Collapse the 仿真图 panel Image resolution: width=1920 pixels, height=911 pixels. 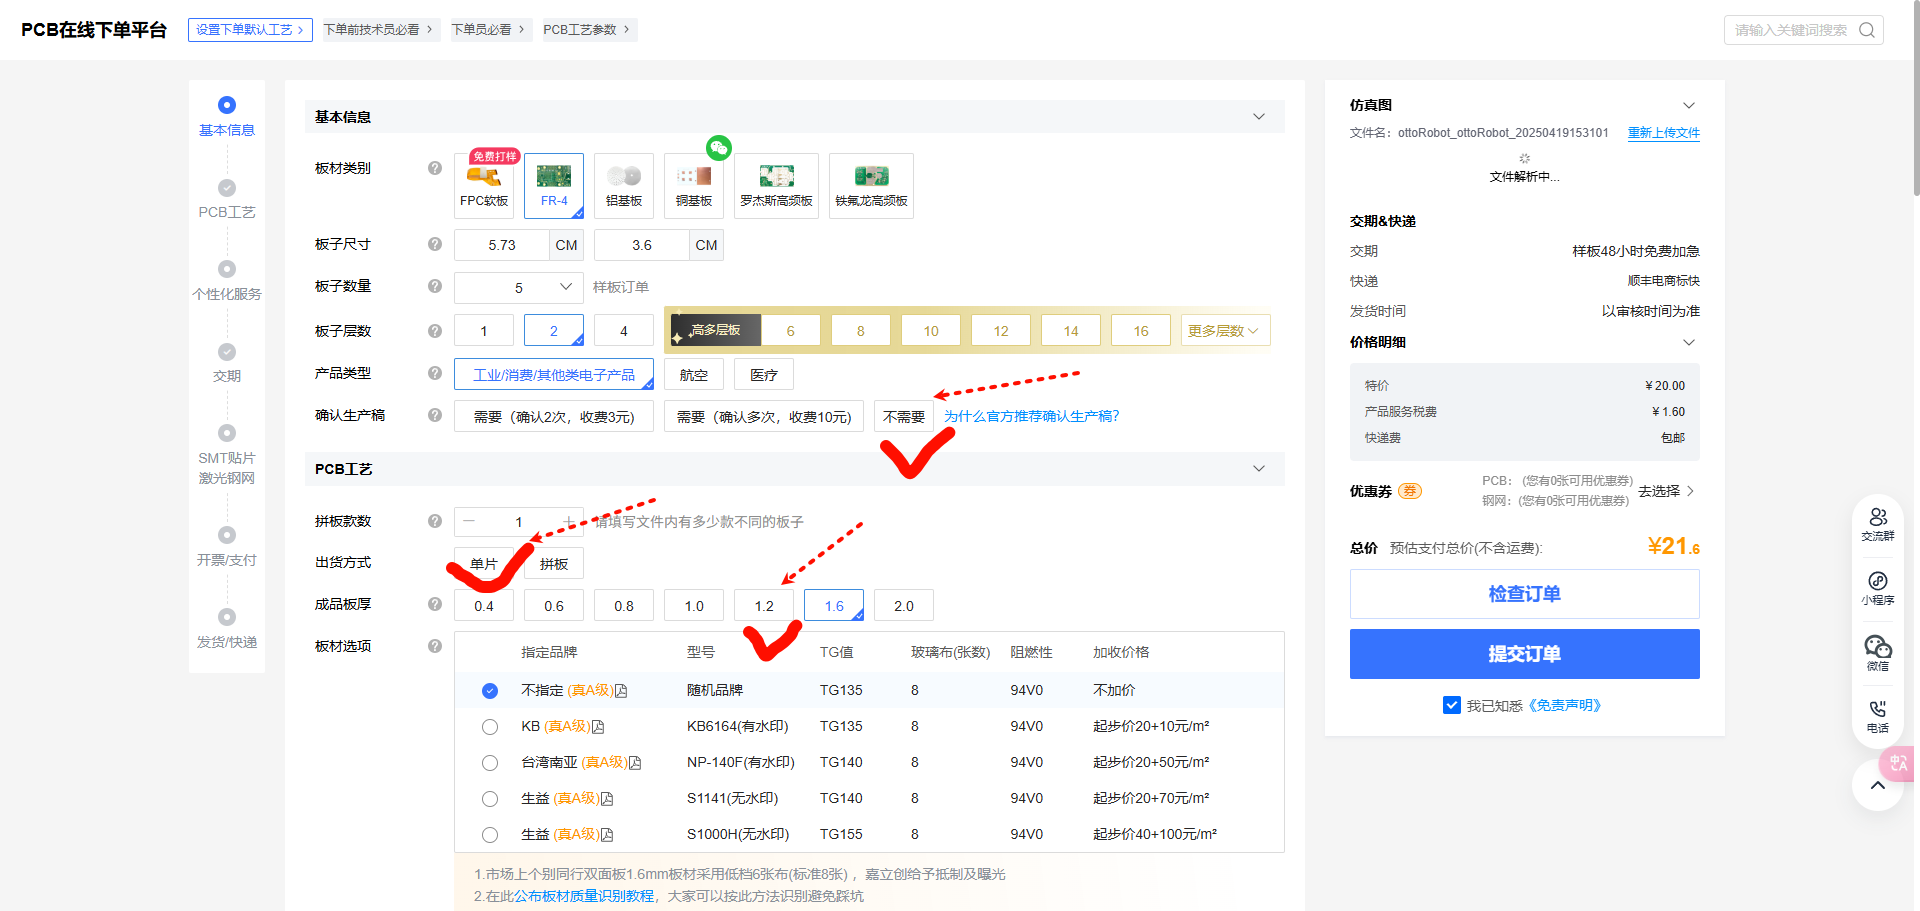(1689, 105)
